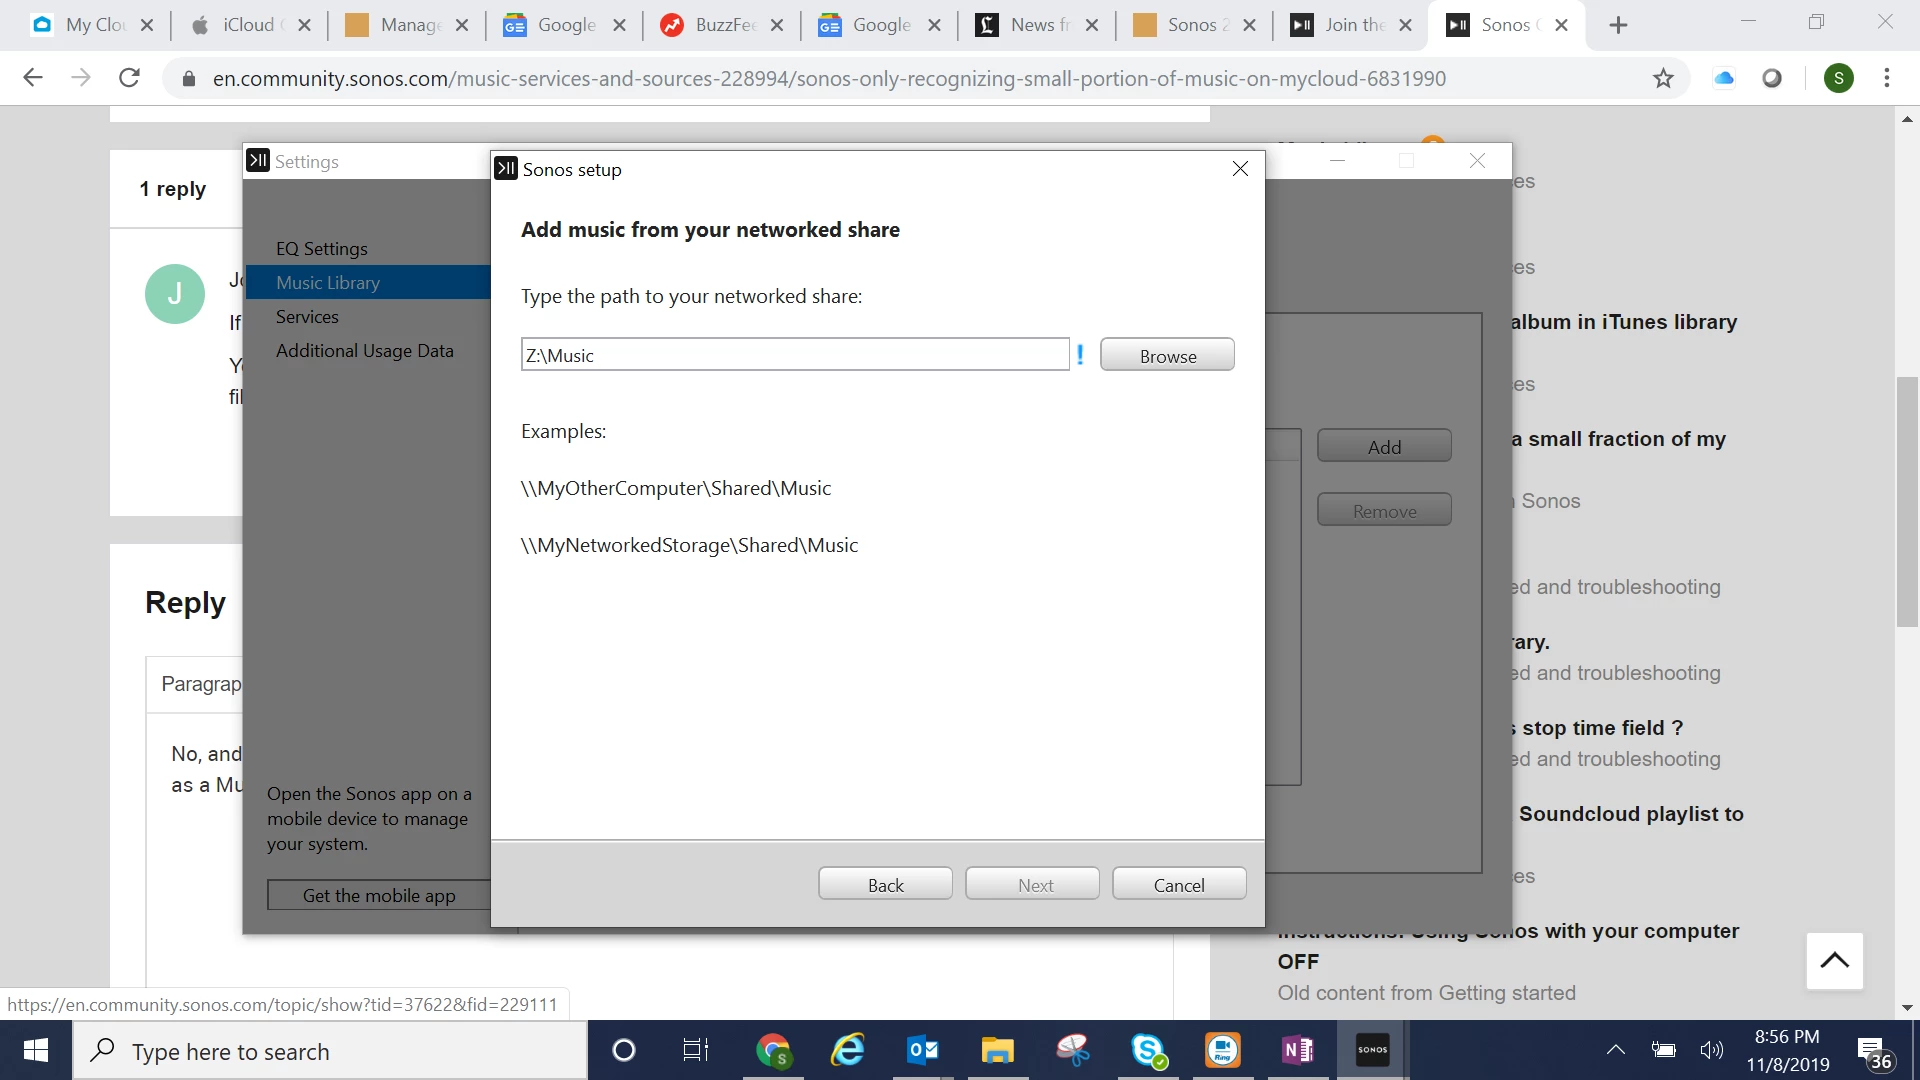
Task: Open EQ Settings in sidebar
Action: (322, 249)
